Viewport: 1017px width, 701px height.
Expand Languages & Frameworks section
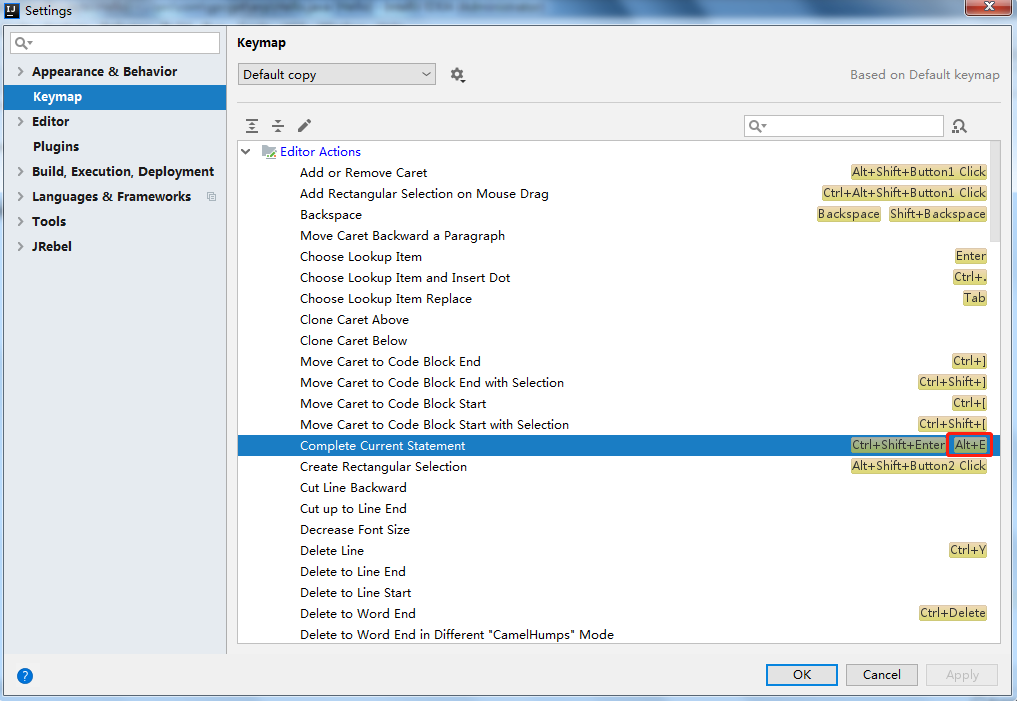pos(20,196)
